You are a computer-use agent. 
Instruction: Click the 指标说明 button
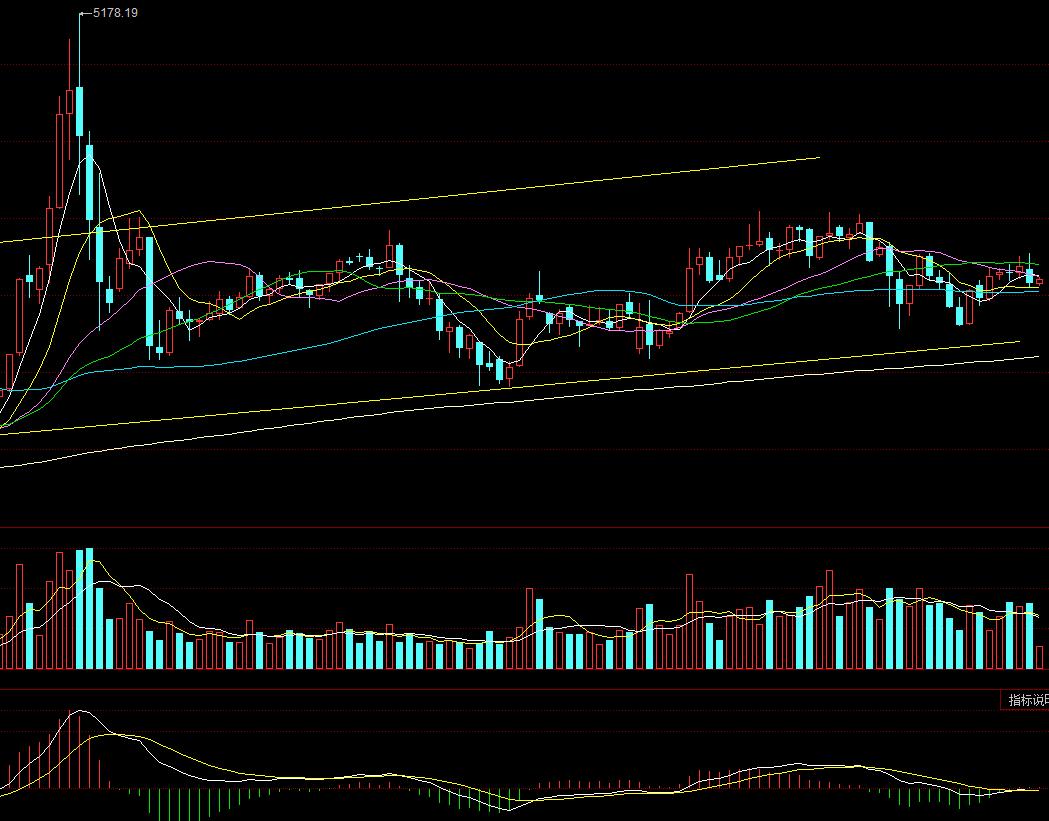pyautogui.click(x=1025, y=700)
